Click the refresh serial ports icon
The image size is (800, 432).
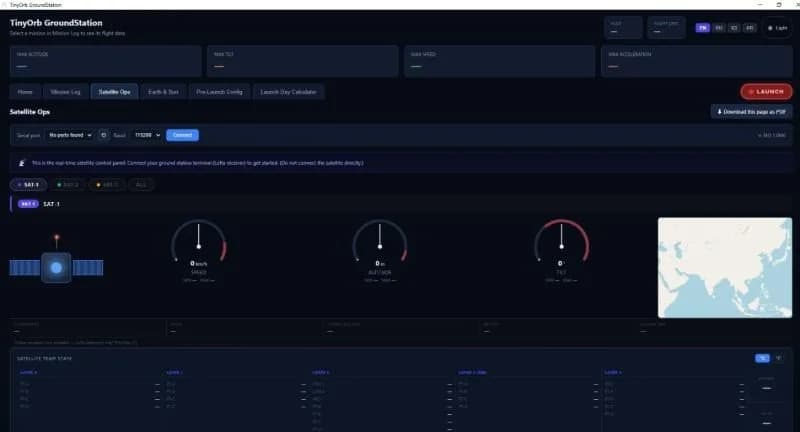(104, 135)
